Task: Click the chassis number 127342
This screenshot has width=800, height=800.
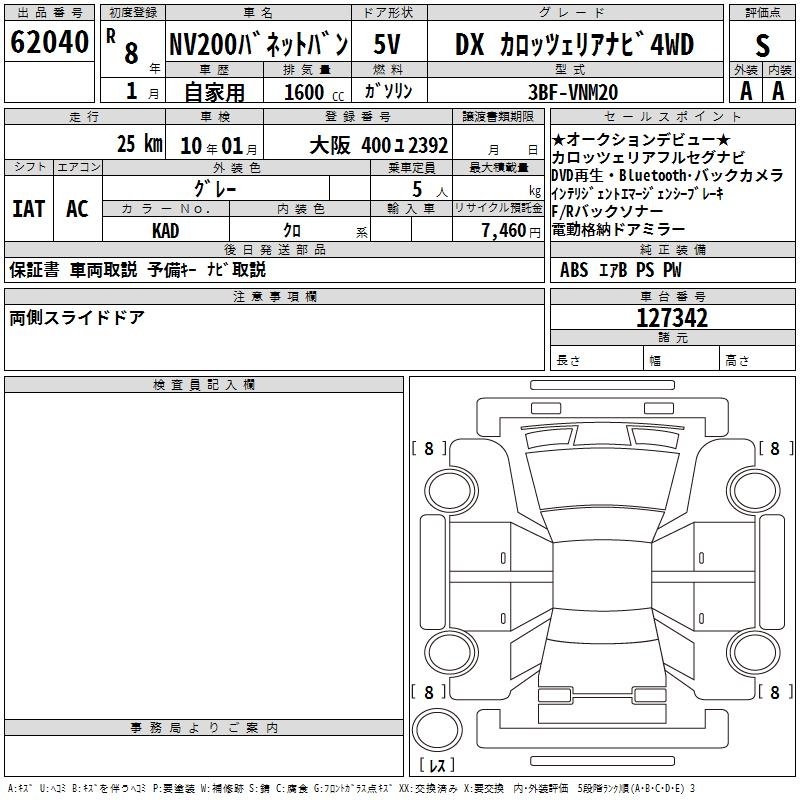Action: (672, 318)
